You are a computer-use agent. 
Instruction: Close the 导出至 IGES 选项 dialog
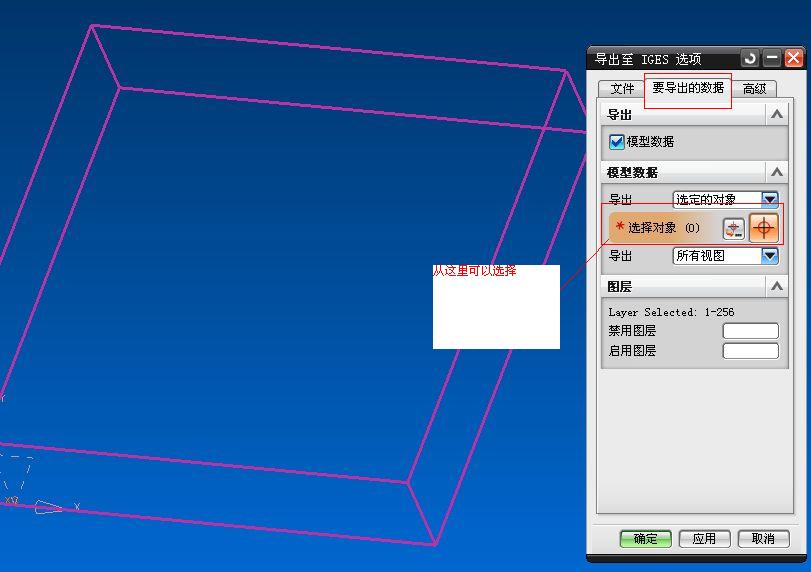pyautogui.click(x=793, y=58)
